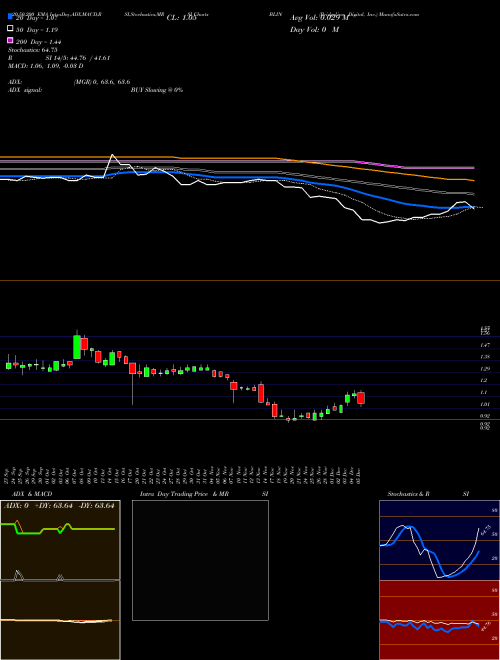Click the 1.01 price axis label

[485, 404]
